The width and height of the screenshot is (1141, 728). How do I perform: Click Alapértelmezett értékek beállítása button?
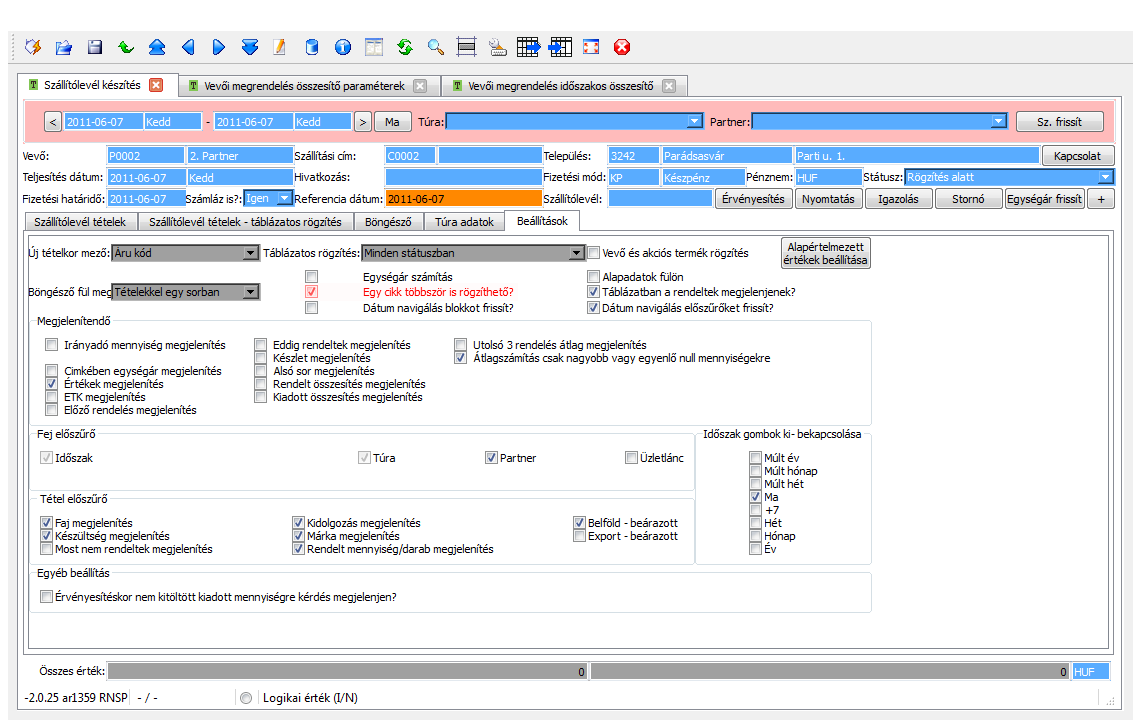(825, 253)
